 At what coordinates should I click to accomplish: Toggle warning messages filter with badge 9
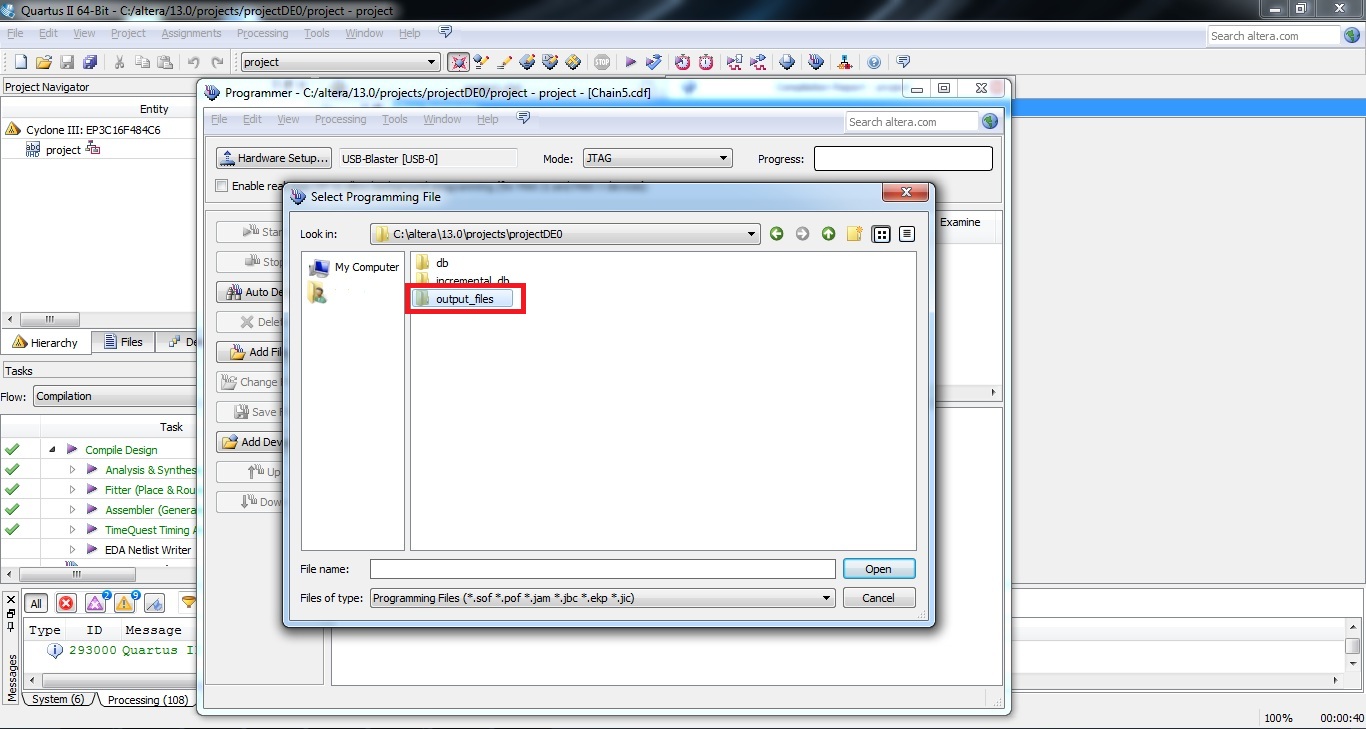pyautogui.click(x=125, y=603)
